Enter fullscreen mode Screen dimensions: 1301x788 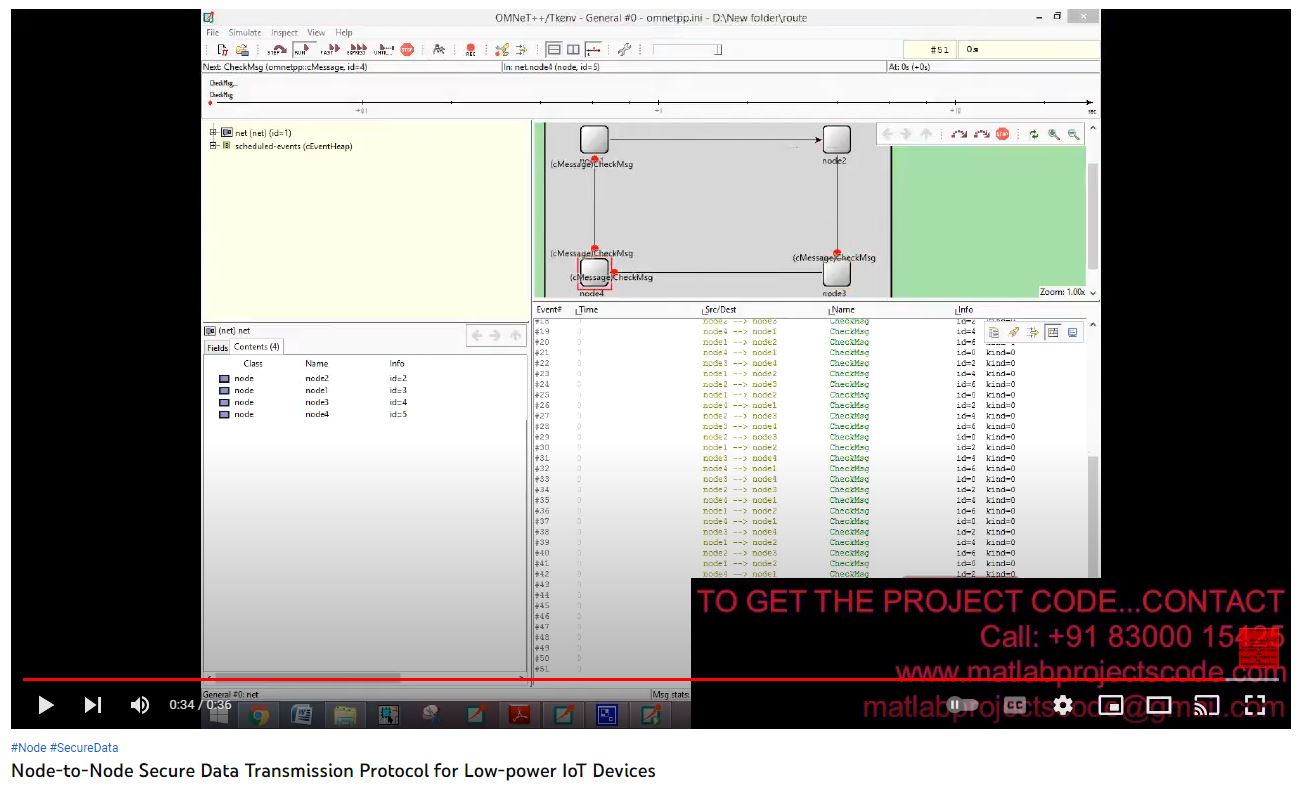1255,705
